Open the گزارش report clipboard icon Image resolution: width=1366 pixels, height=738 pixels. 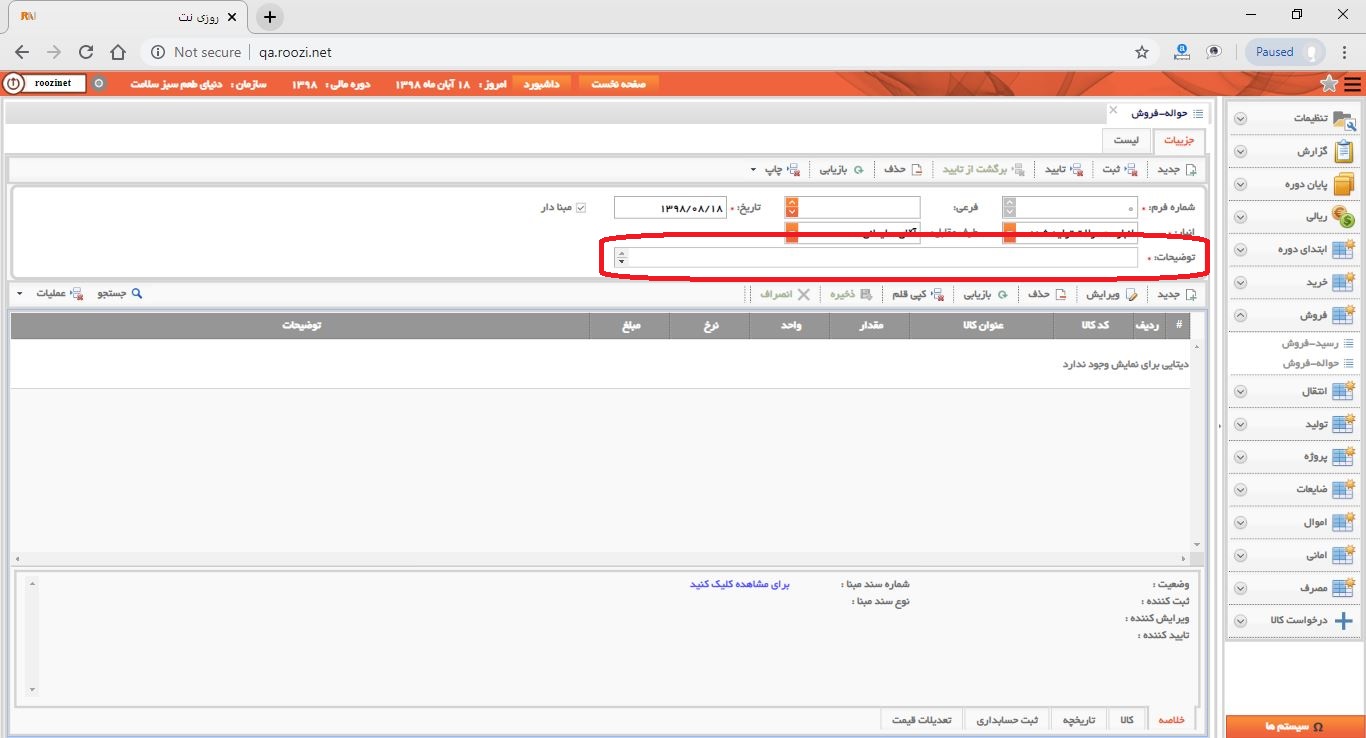pyautogui.click(x=1344, y=152)
